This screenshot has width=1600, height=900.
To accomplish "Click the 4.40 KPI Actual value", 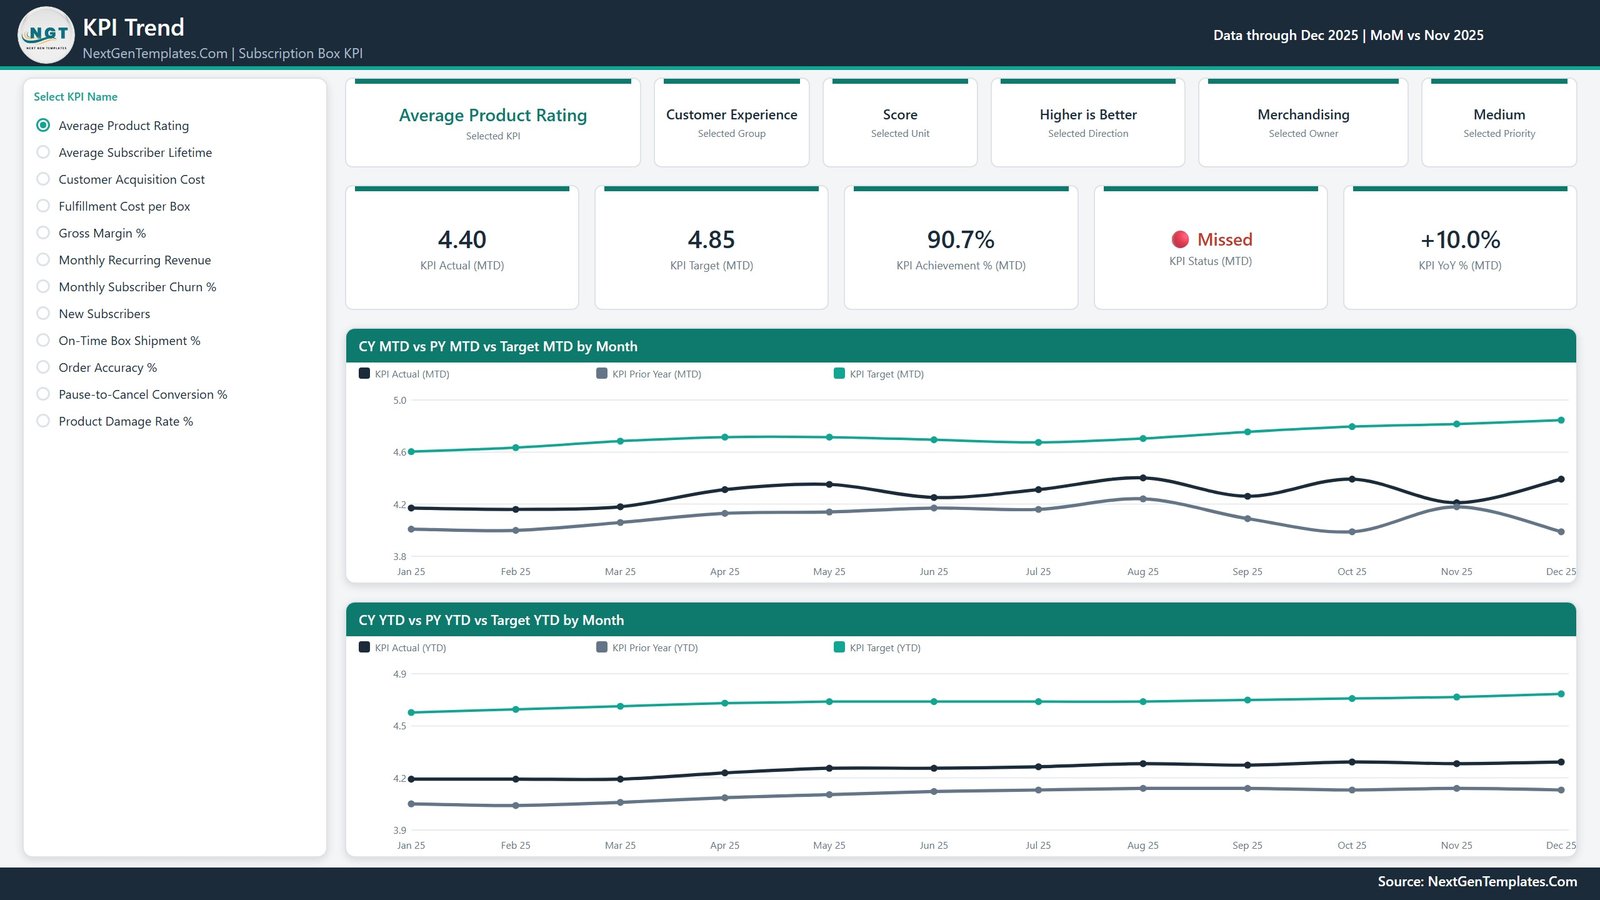I will point(462,240).
